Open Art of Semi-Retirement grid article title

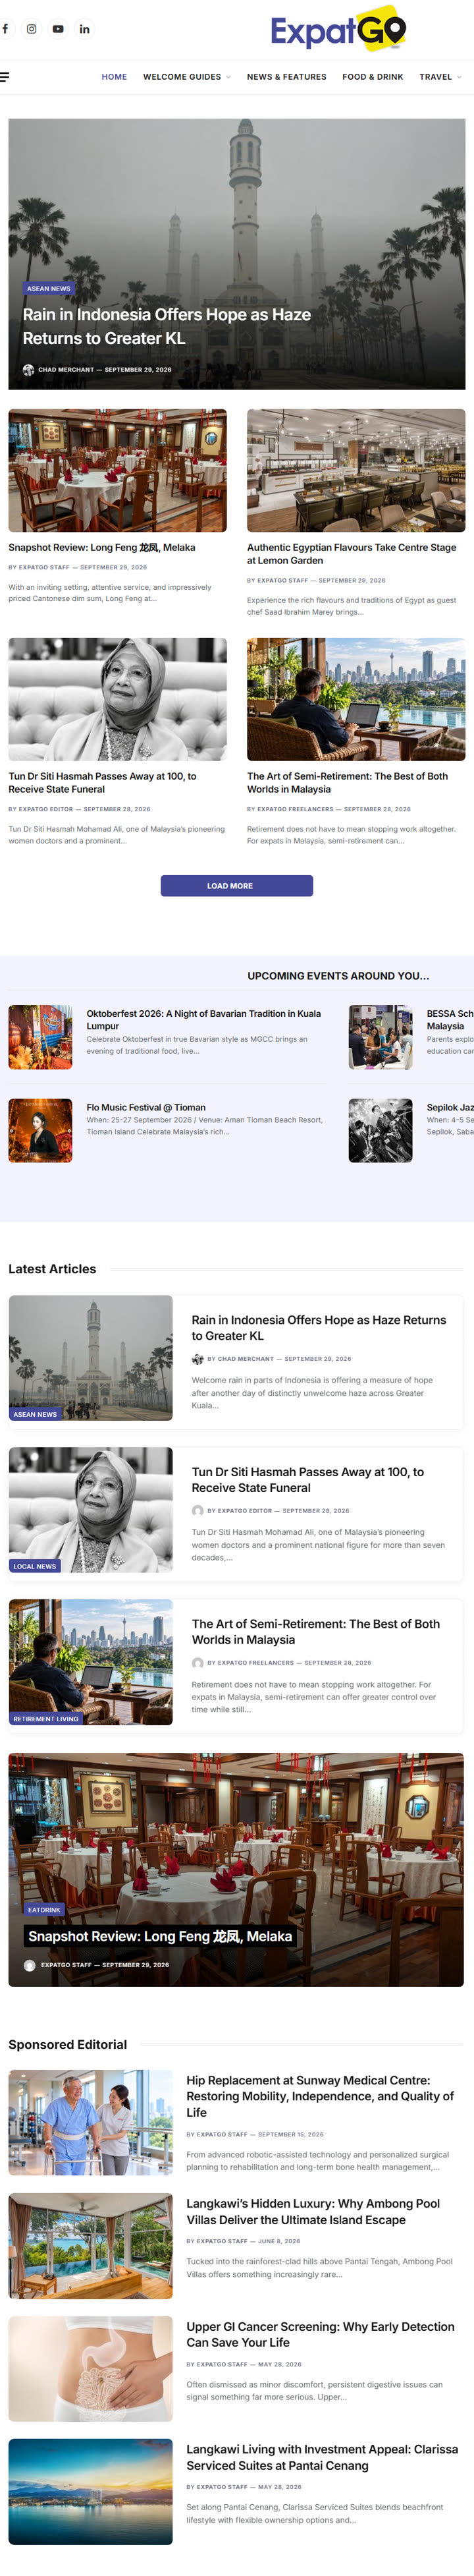pos(348,782)
